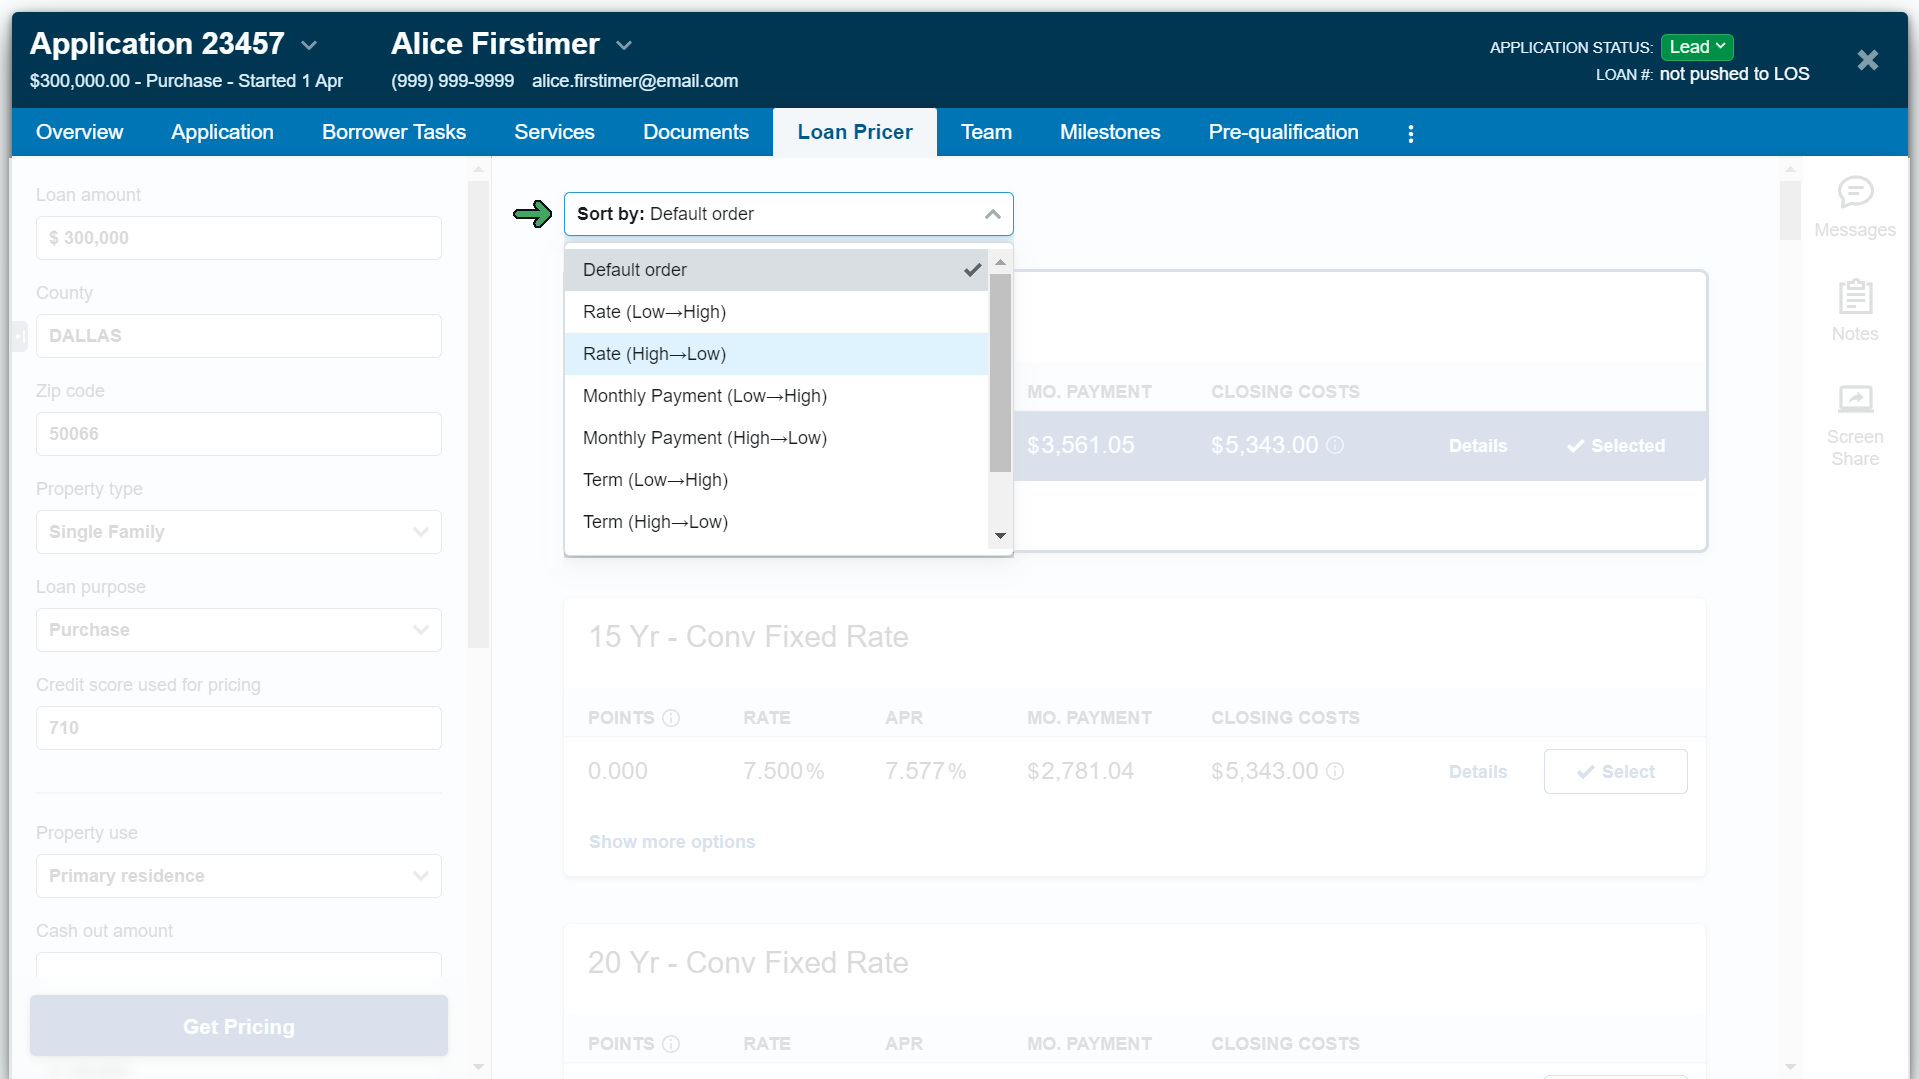Close the application window with X
The height and width of the screenshot is (1079, 1919).
(x=1867, y=60)
